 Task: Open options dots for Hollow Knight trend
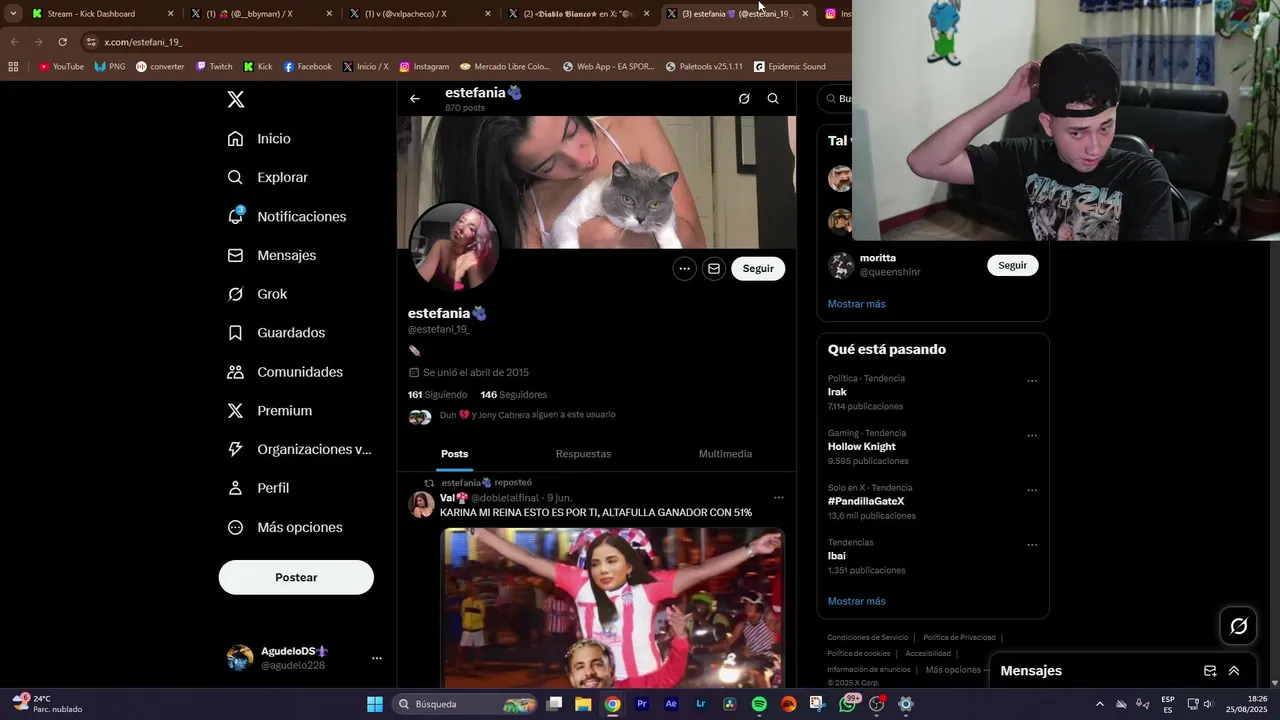point(1032,436)
